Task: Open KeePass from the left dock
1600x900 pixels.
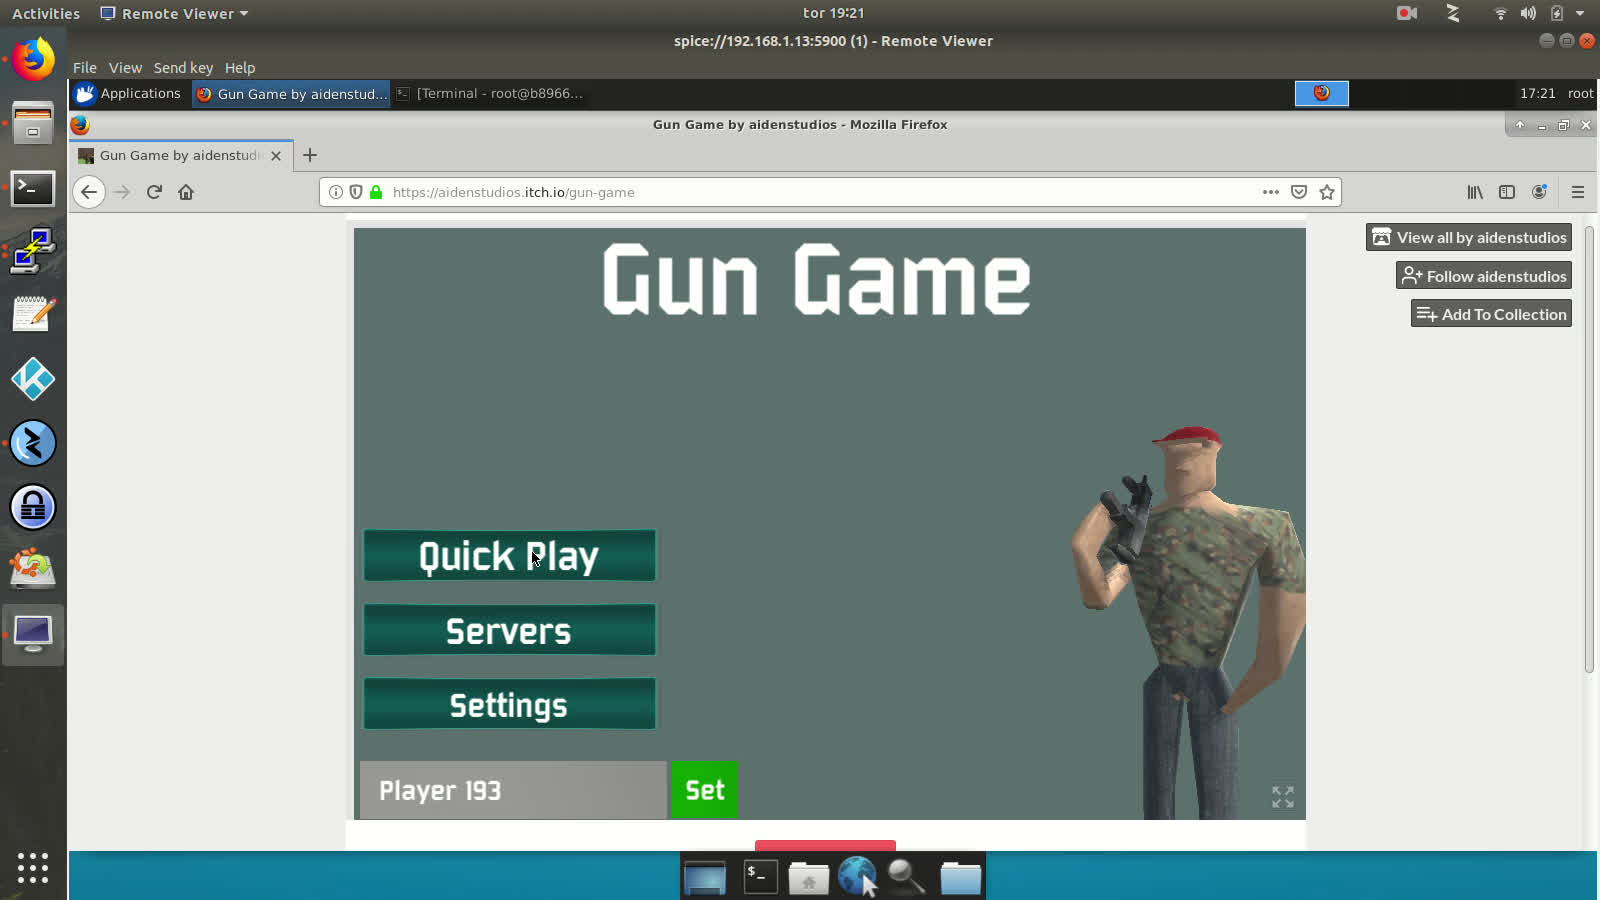Action: 33,507
